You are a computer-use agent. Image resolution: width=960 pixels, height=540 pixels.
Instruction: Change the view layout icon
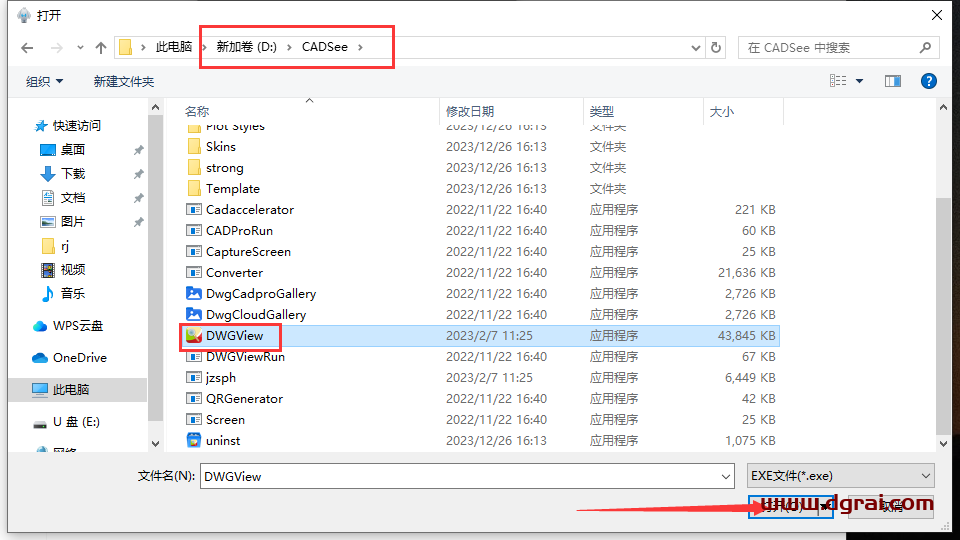tap(838, 81)
